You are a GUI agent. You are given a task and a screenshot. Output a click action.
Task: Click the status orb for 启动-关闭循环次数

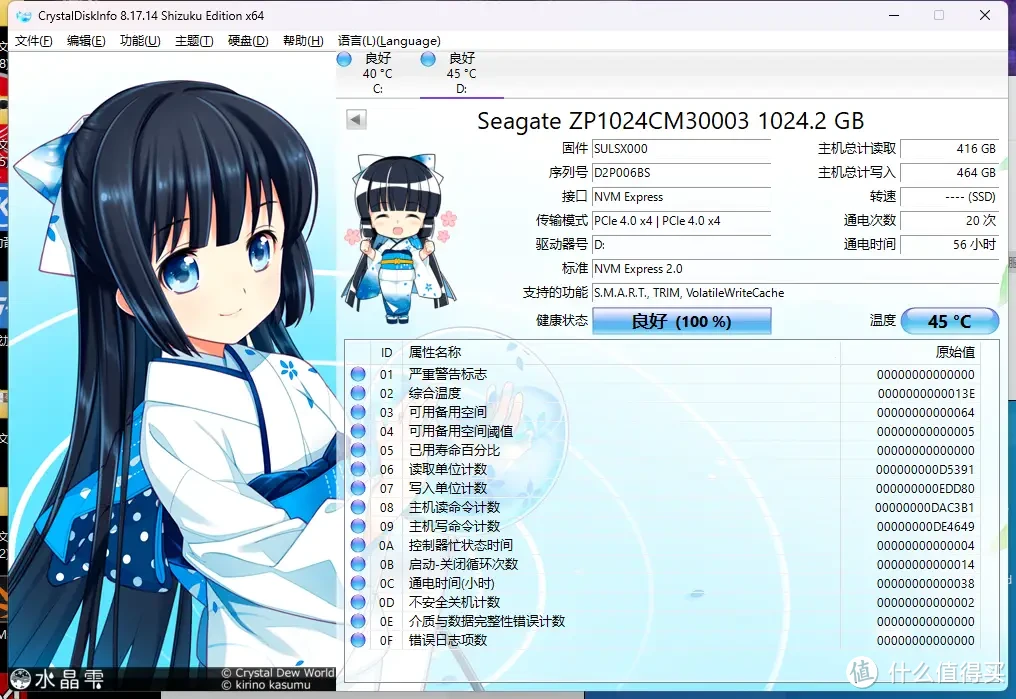[x=358, y=564]
